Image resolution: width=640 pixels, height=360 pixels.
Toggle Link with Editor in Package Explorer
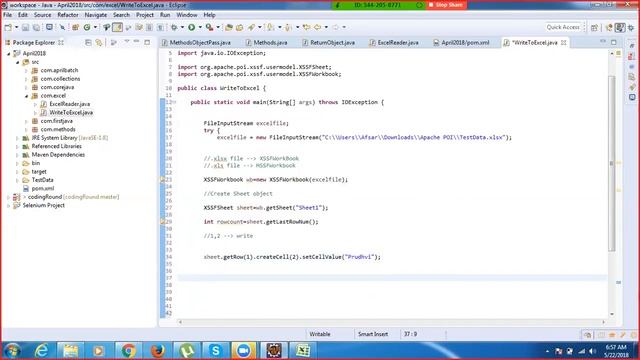point(99,42)
